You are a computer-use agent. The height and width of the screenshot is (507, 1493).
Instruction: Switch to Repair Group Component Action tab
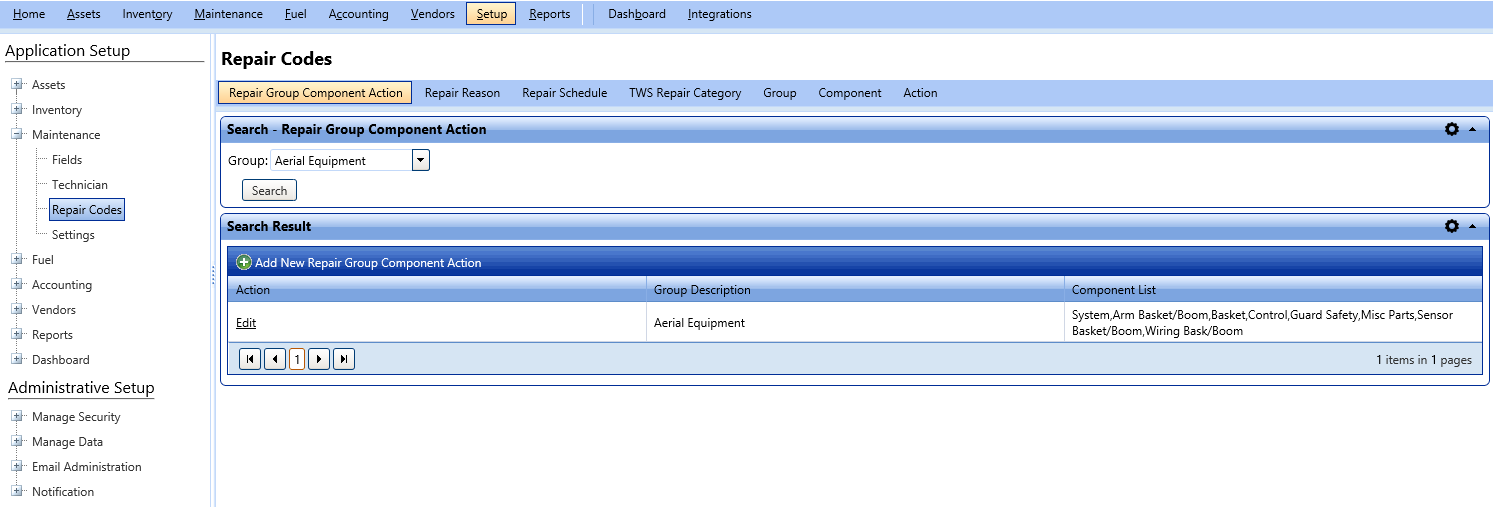(x=316, y=93)
